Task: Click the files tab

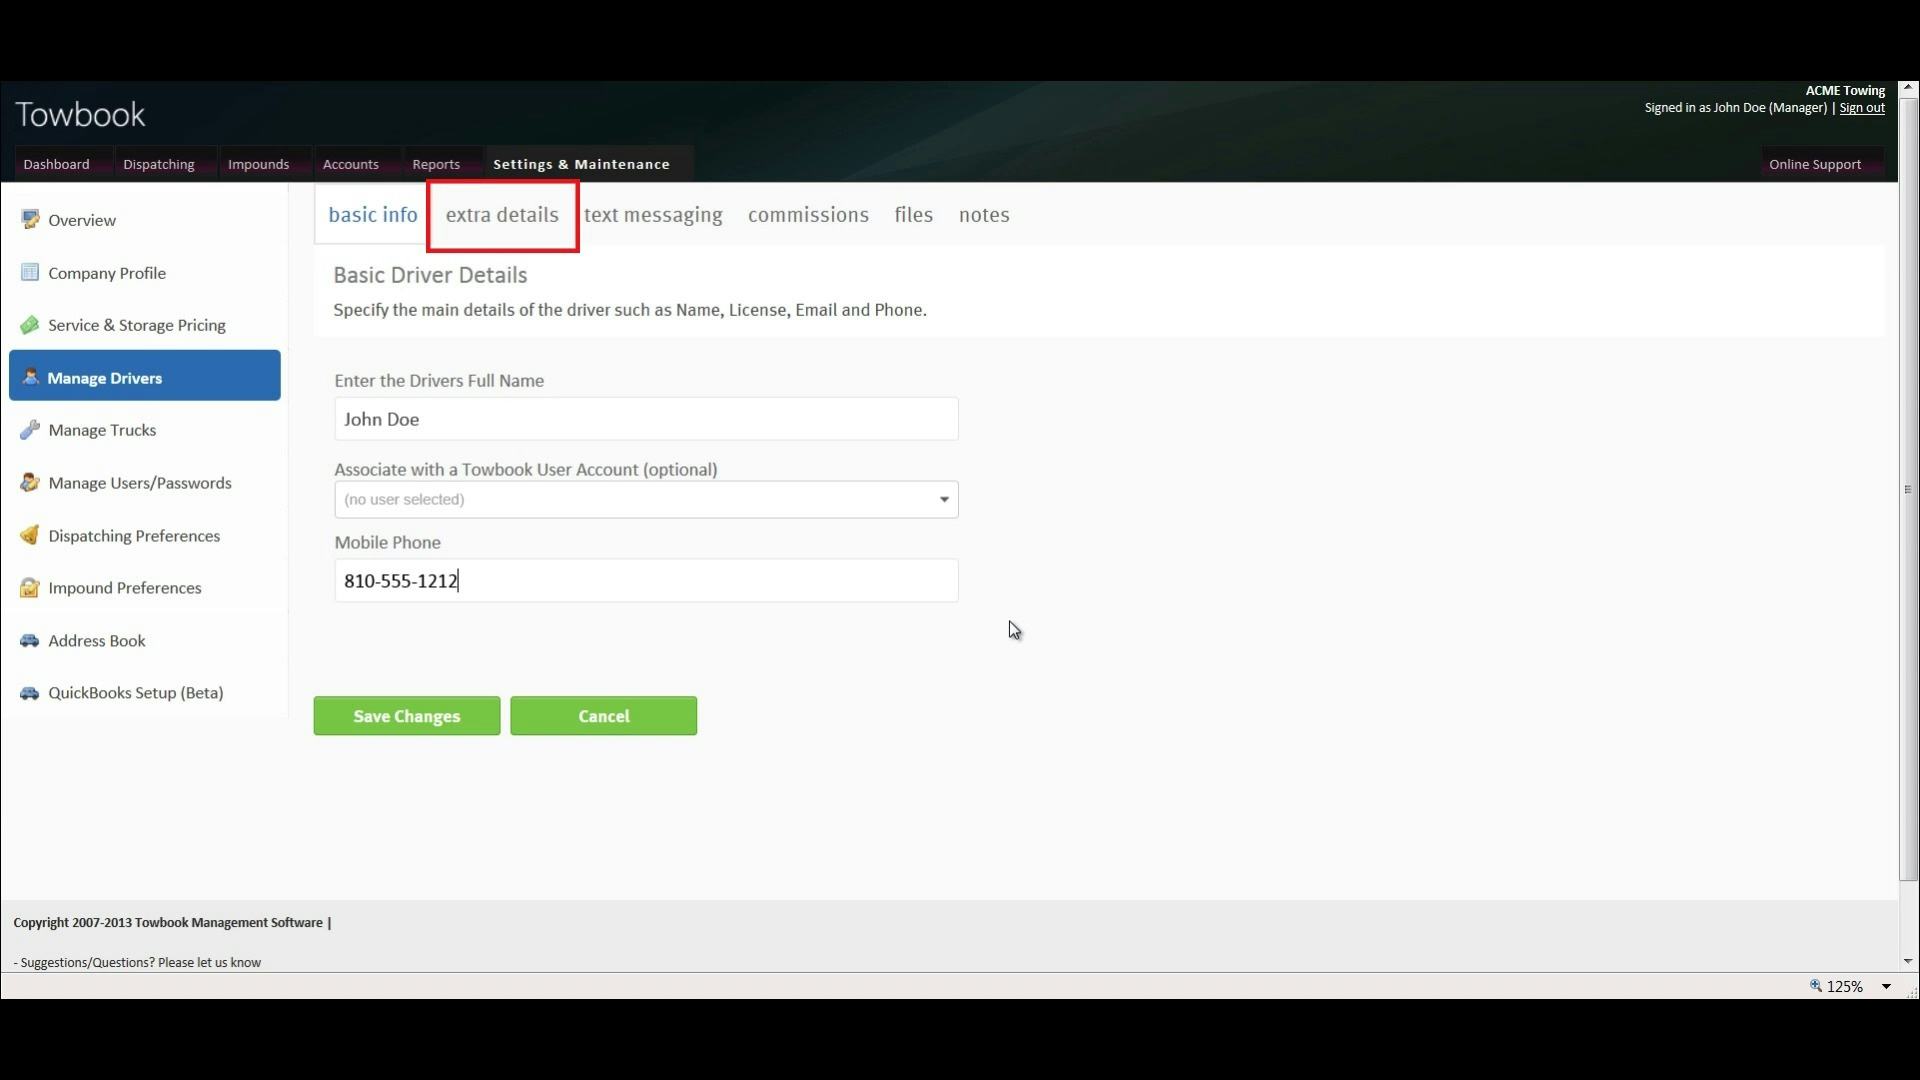Action: pyautogui.click(x=913, y=214)
